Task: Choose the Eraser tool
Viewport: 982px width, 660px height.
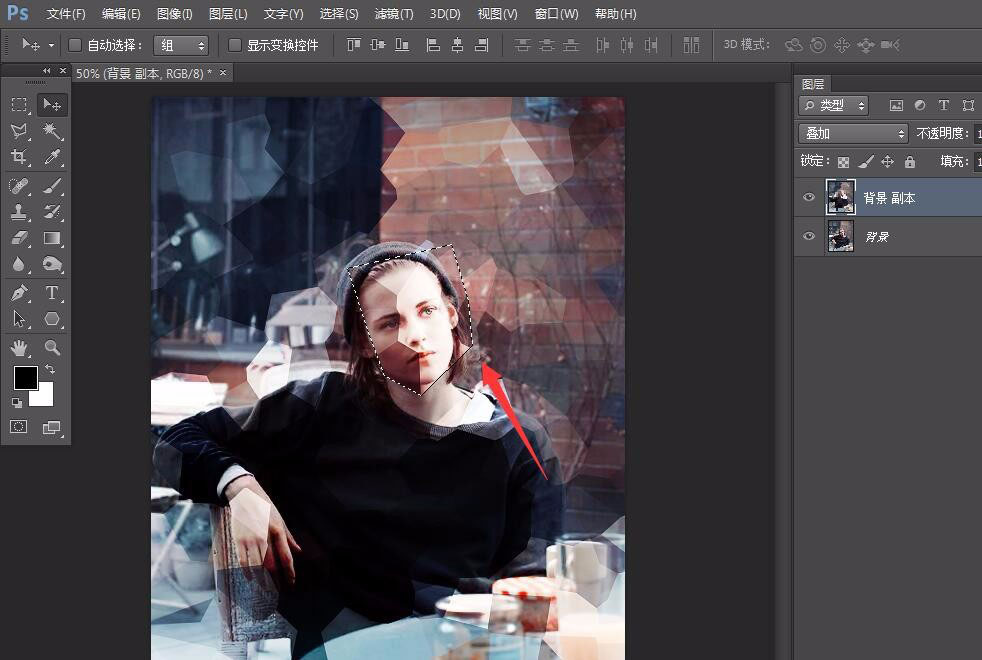Action: (x=19, y=239)
